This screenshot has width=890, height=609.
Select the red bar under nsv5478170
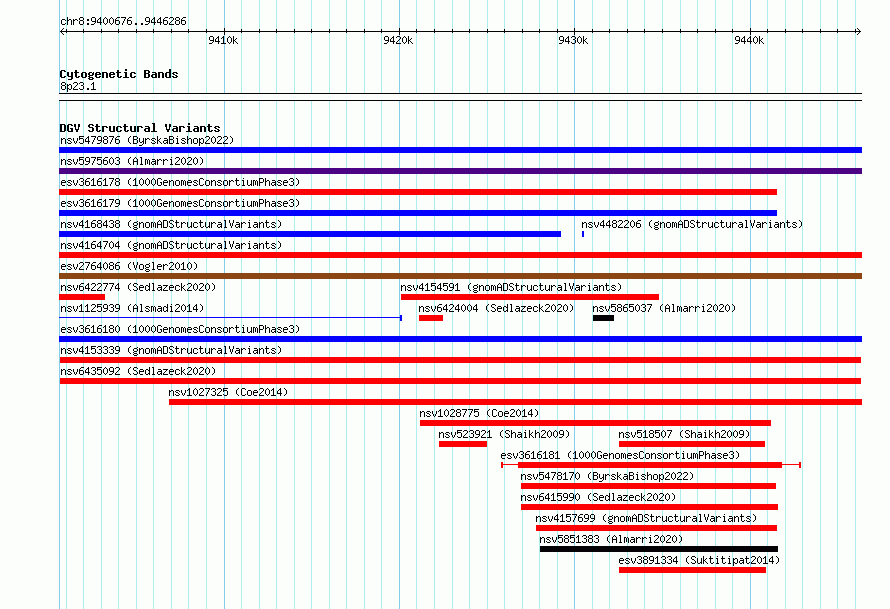click(648, 486)
